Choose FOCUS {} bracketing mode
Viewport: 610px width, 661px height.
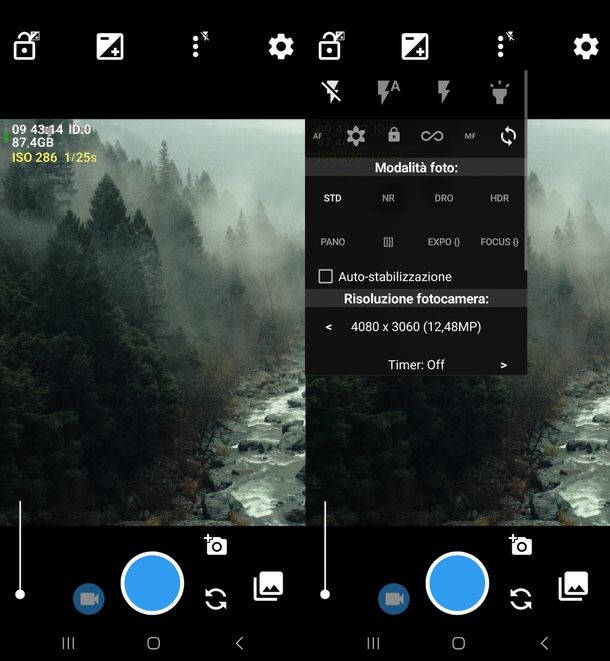click(500, 242)
